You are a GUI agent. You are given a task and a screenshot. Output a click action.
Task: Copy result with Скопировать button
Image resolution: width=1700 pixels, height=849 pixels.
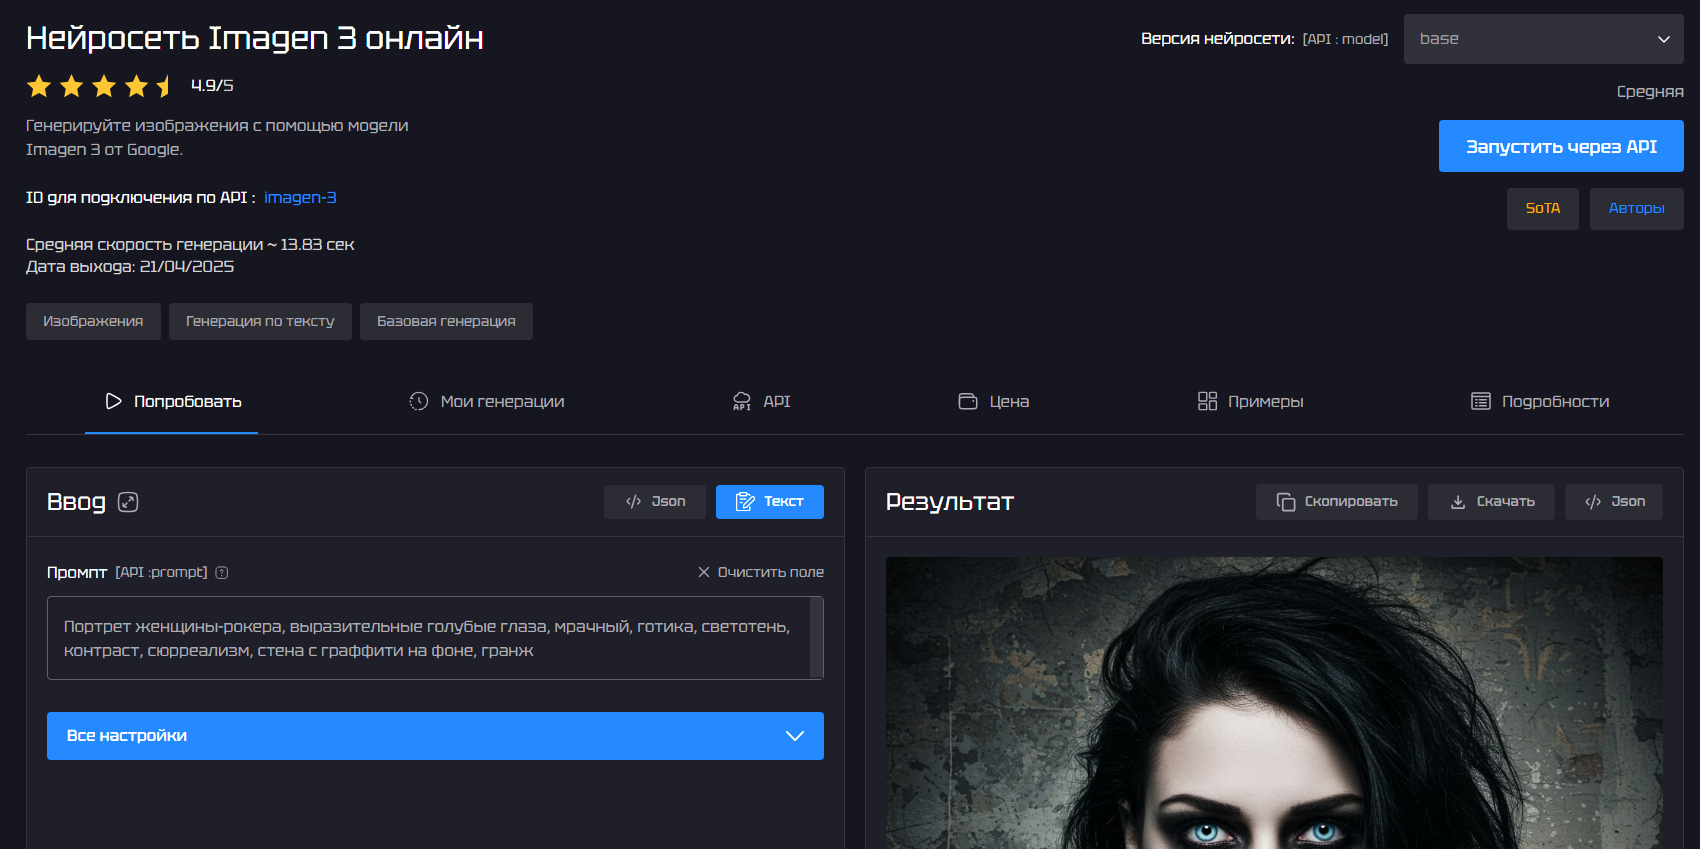click(1336, 502)
